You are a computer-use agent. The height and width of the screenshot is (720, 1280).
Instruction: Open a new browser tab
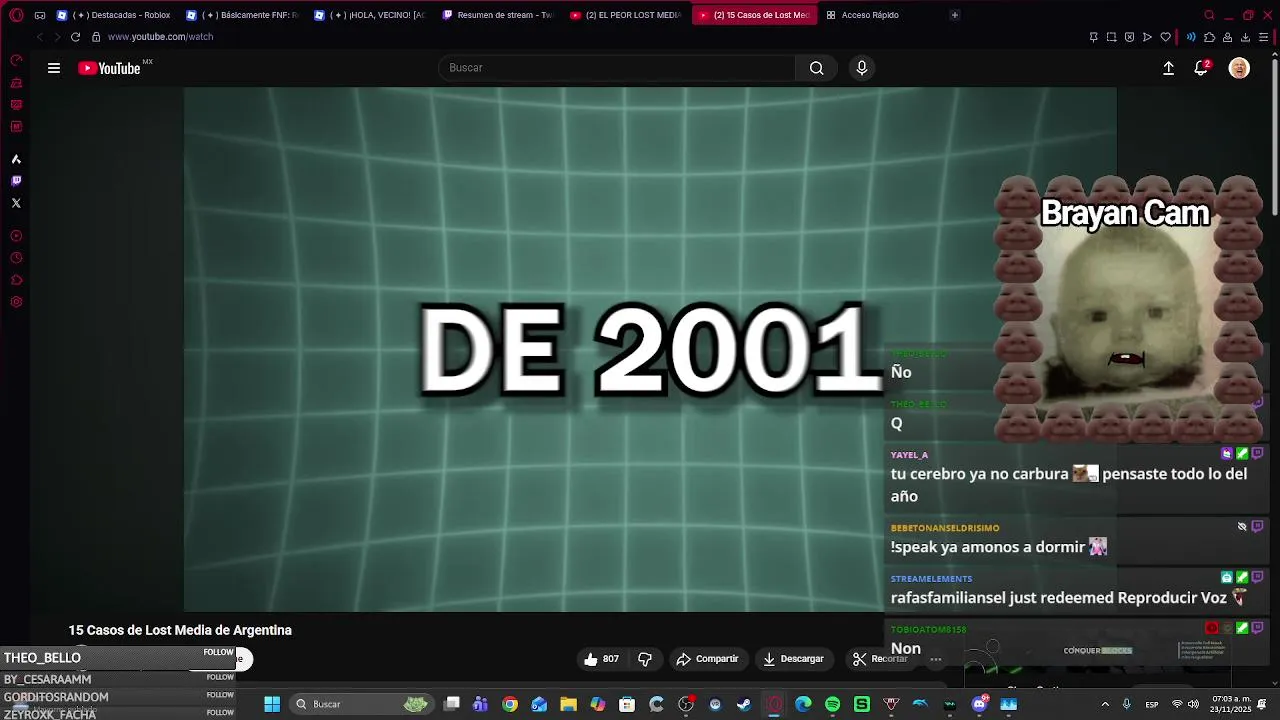954,15
